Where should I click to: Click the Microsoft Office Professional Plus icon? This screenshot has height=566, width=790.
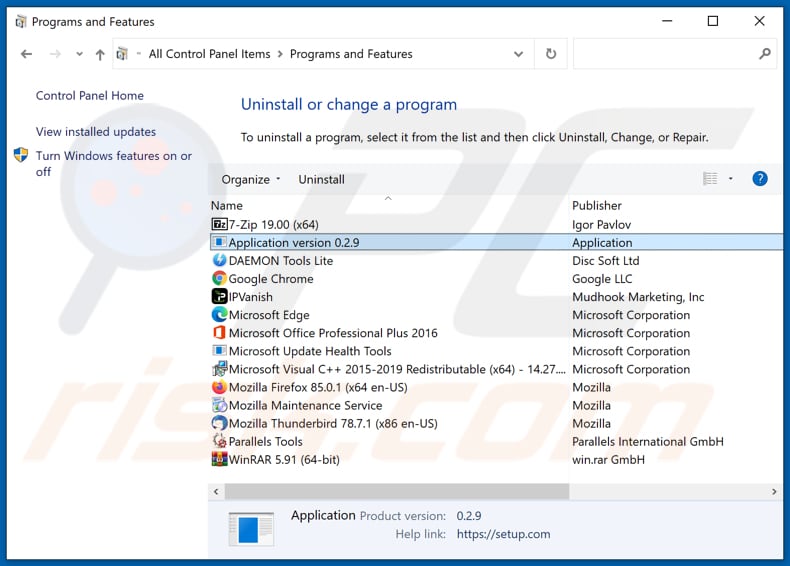pos(219,333)
